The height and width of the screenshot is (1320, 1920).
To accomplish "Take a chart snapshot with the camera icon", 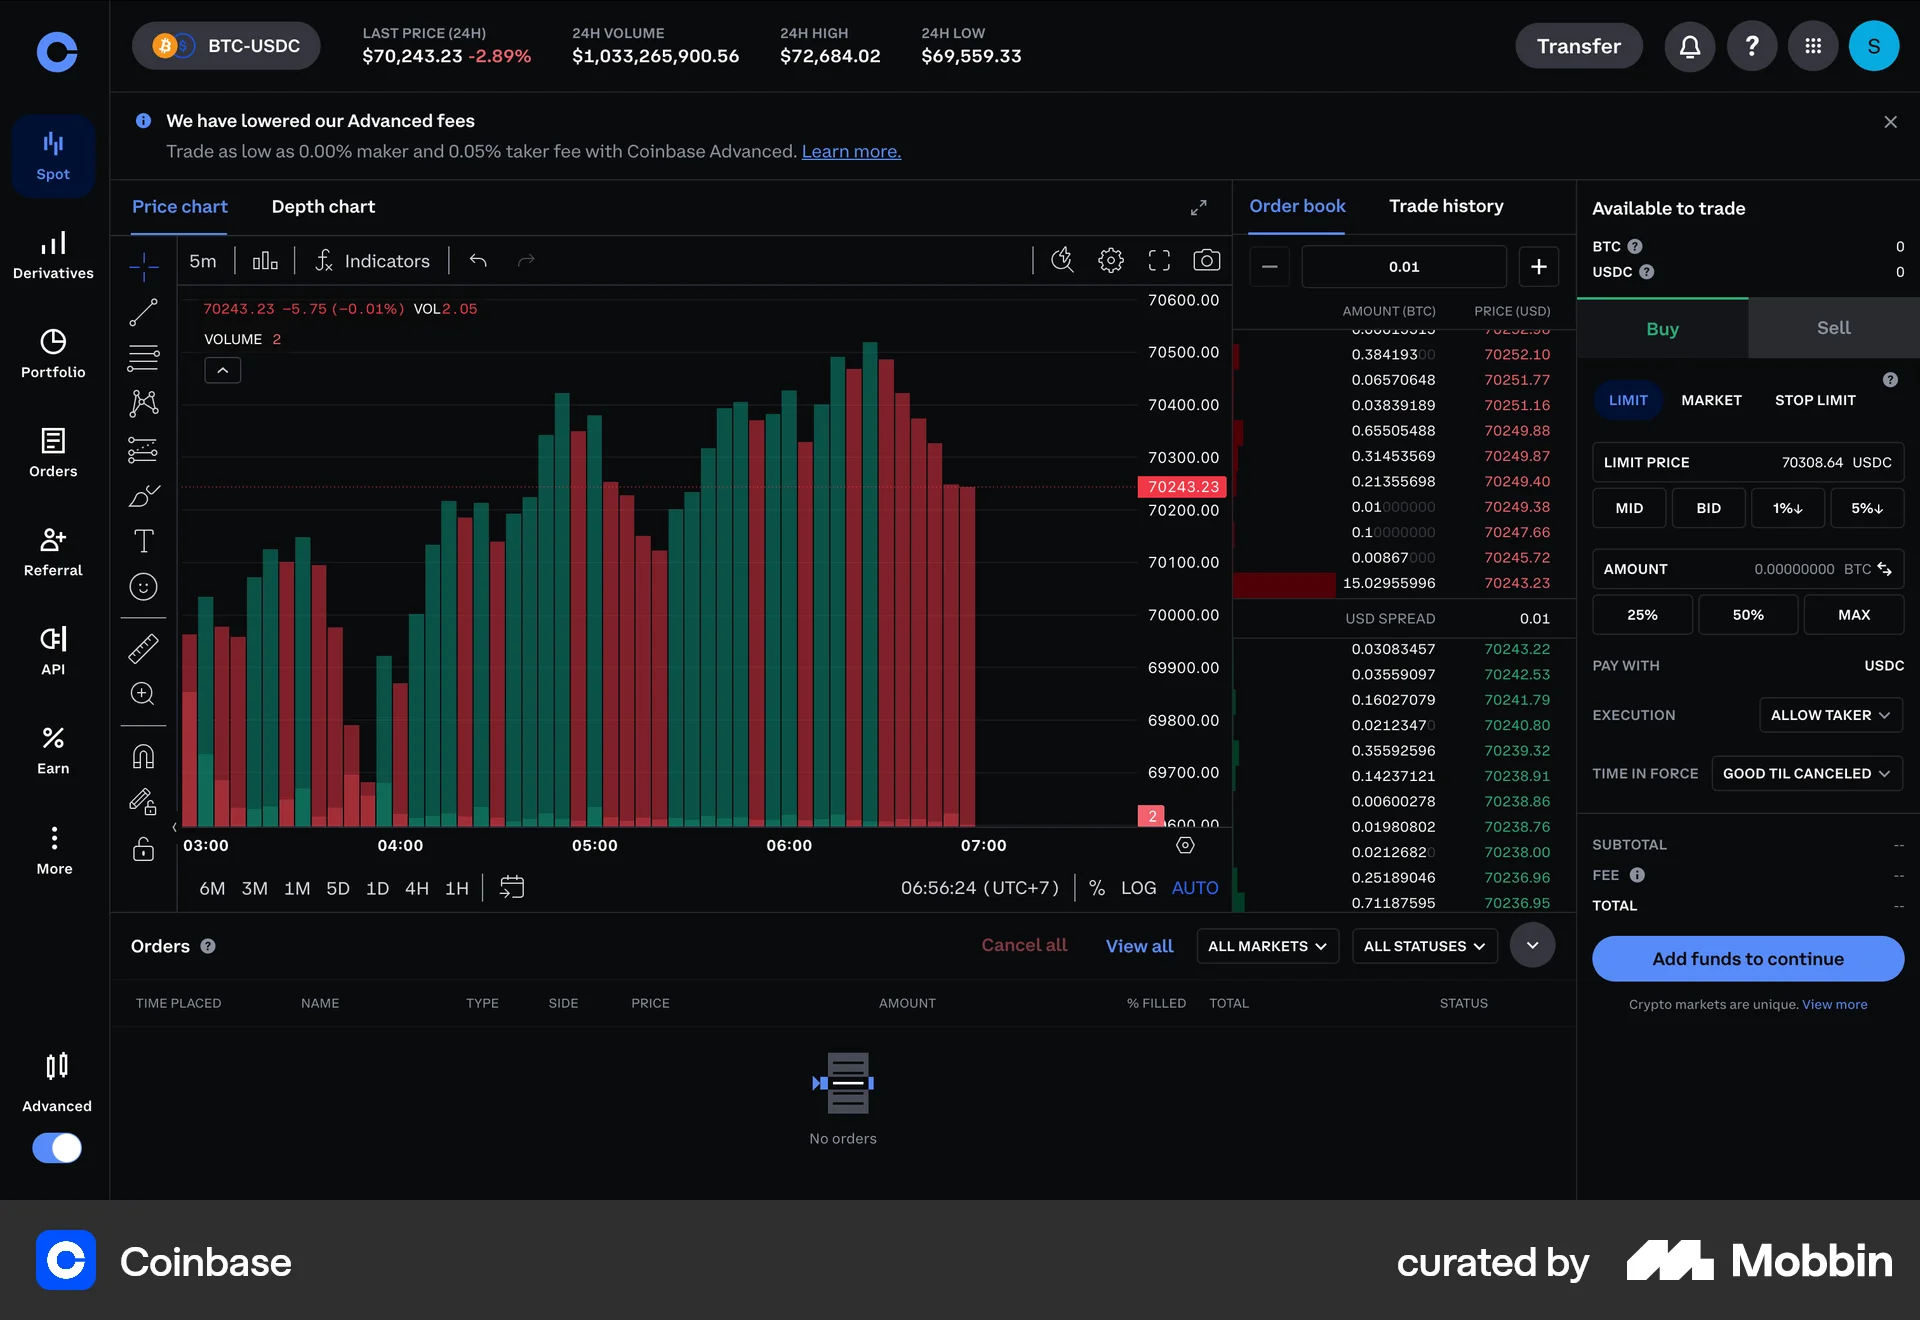I will click(1207, 260).
